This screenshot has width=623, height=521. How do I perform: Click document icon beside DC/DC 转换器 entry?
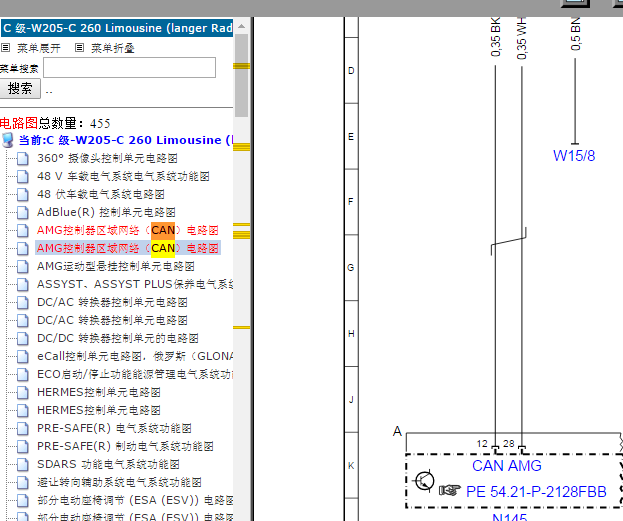(x=23, y=338)
